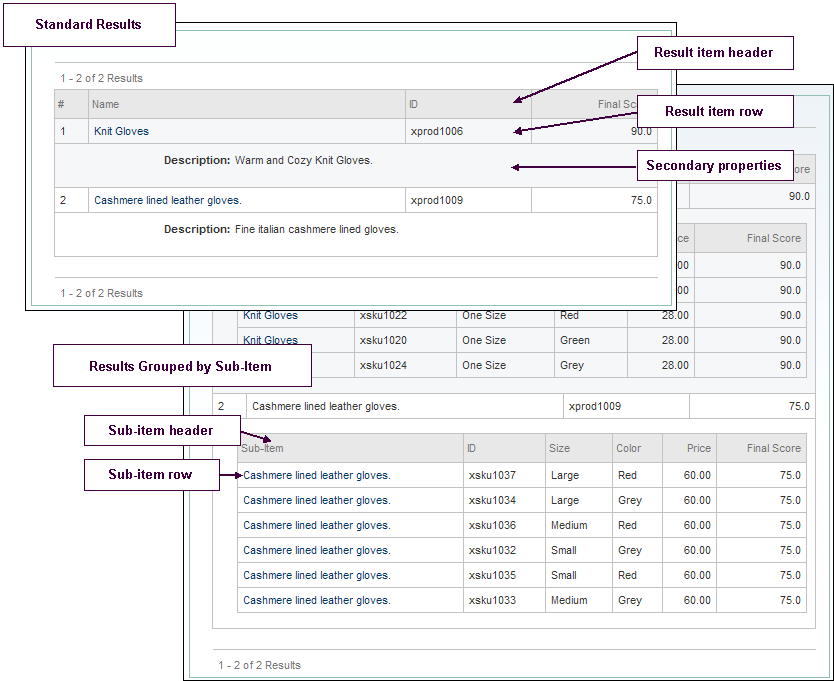
Task: Select the One Size cell in the xsku1024 row
Action: (505, 366)
